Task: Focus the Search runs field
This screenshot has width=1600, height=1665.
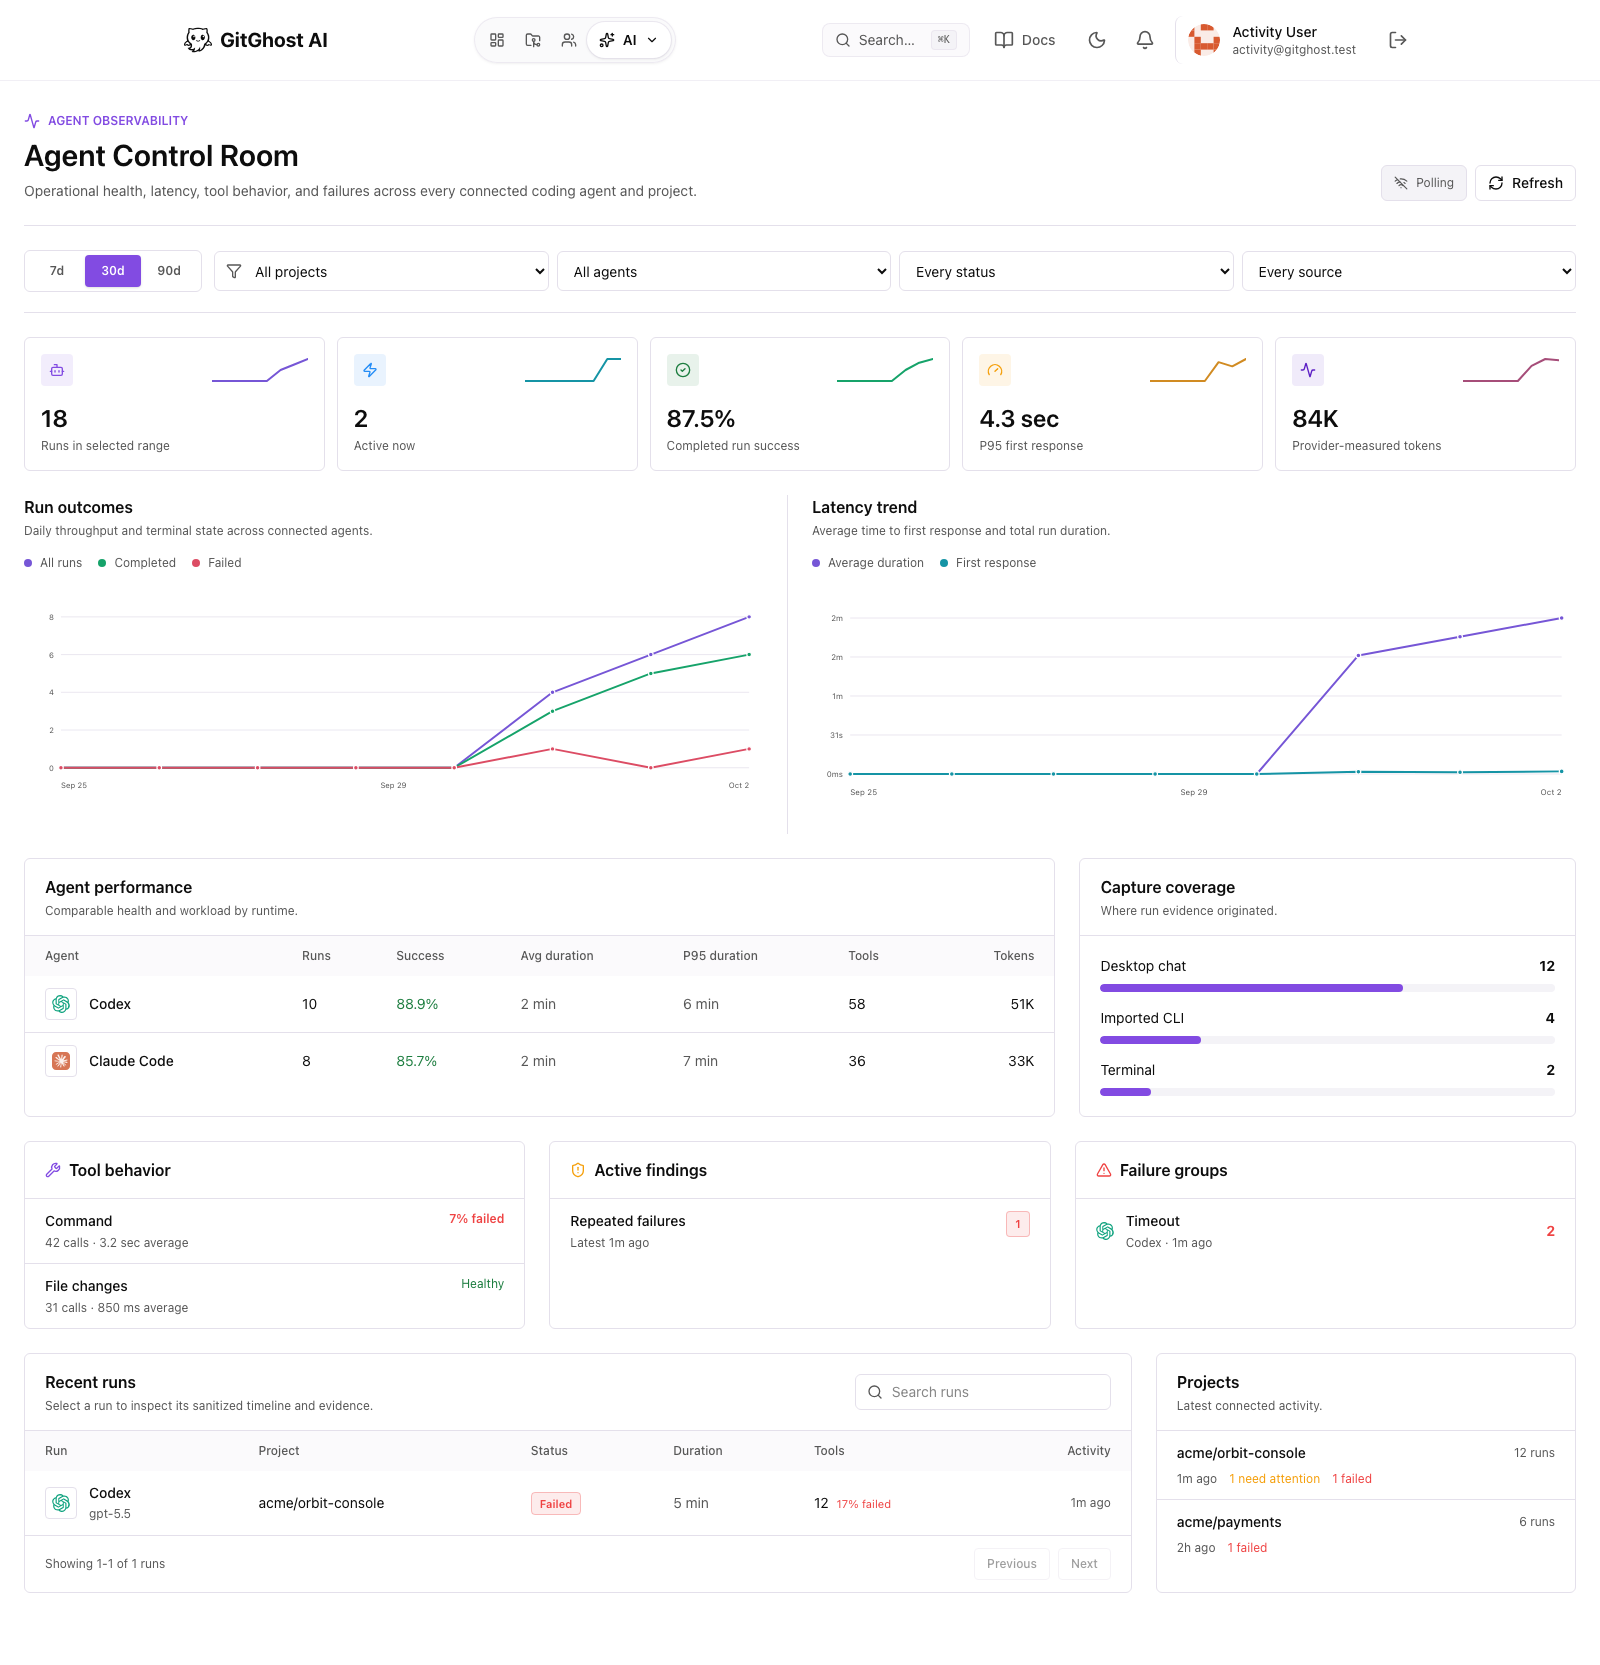Action: 983,1392
